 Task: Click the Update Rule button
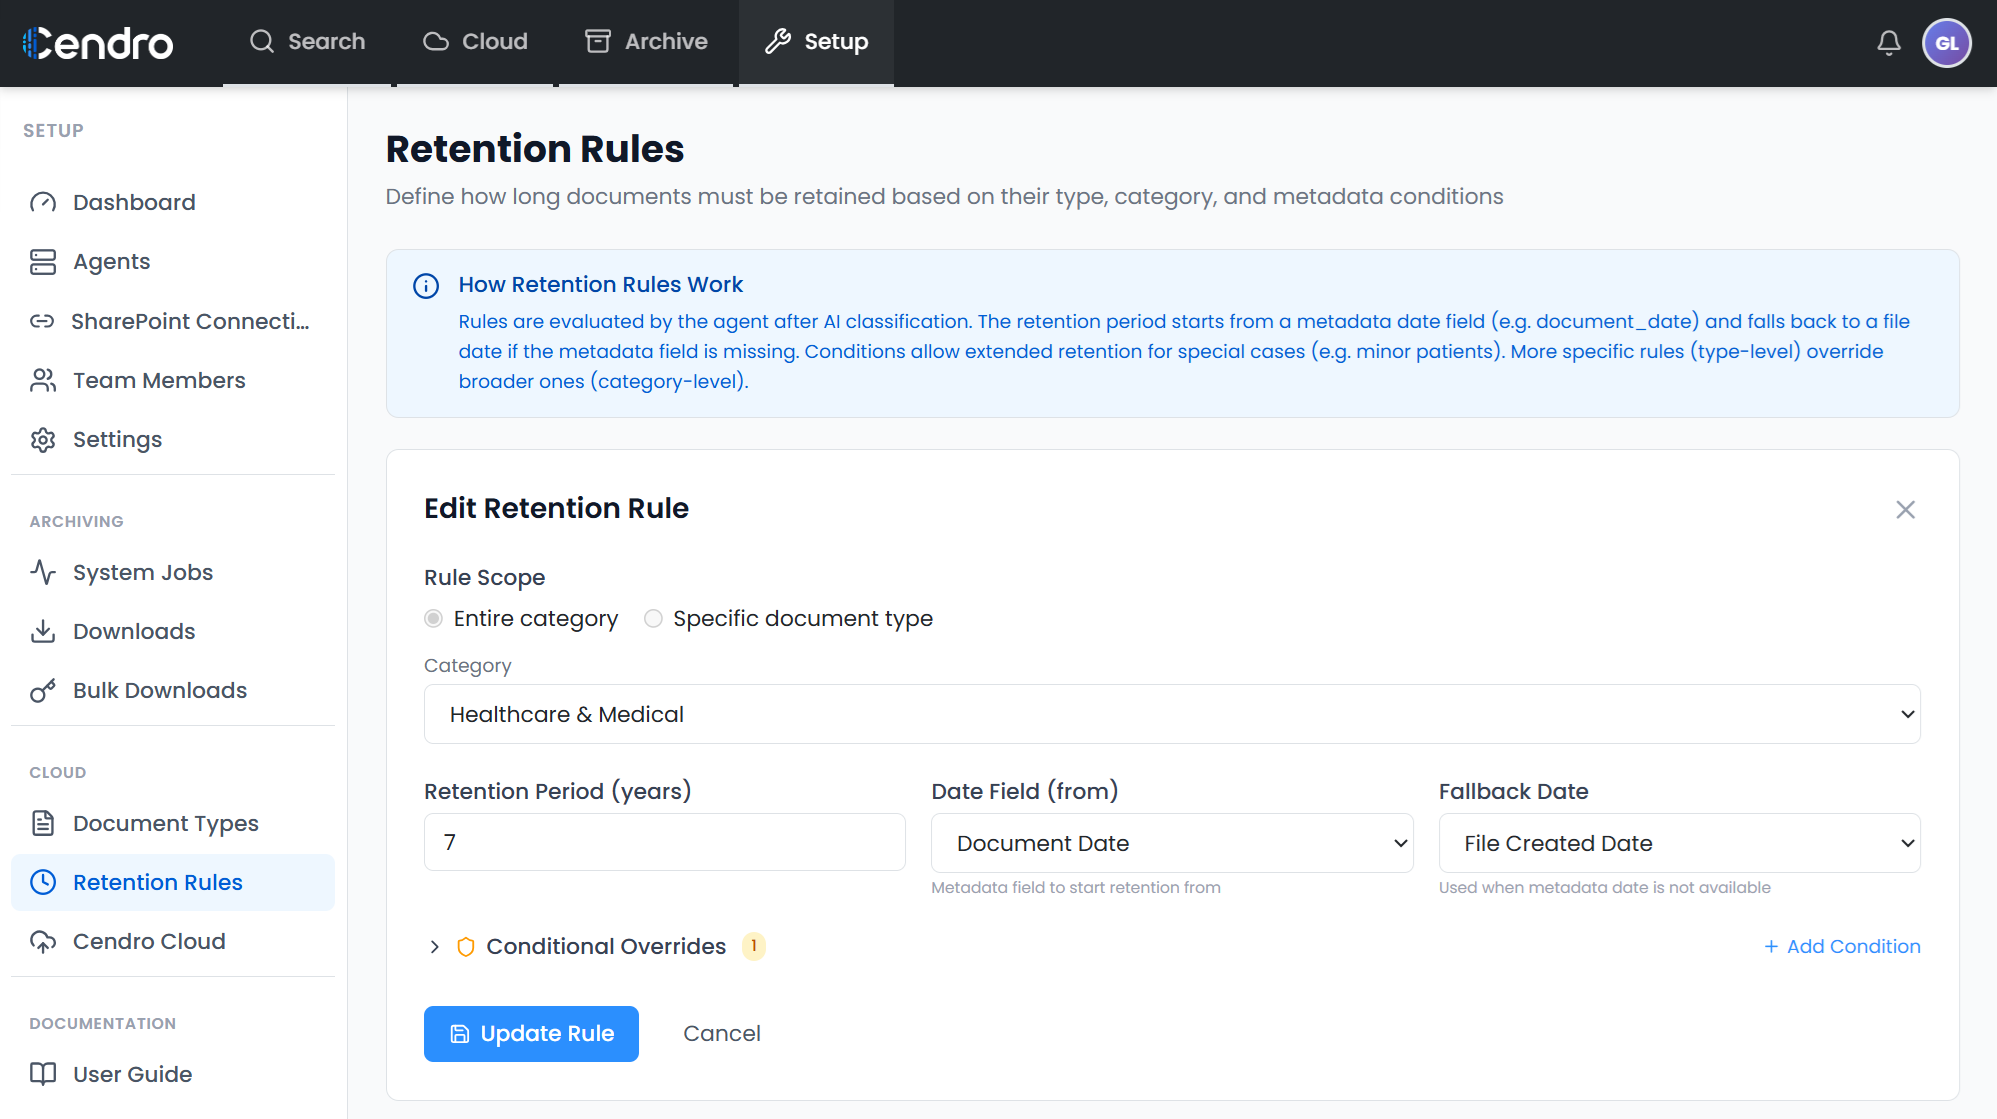pos(531,1034)
